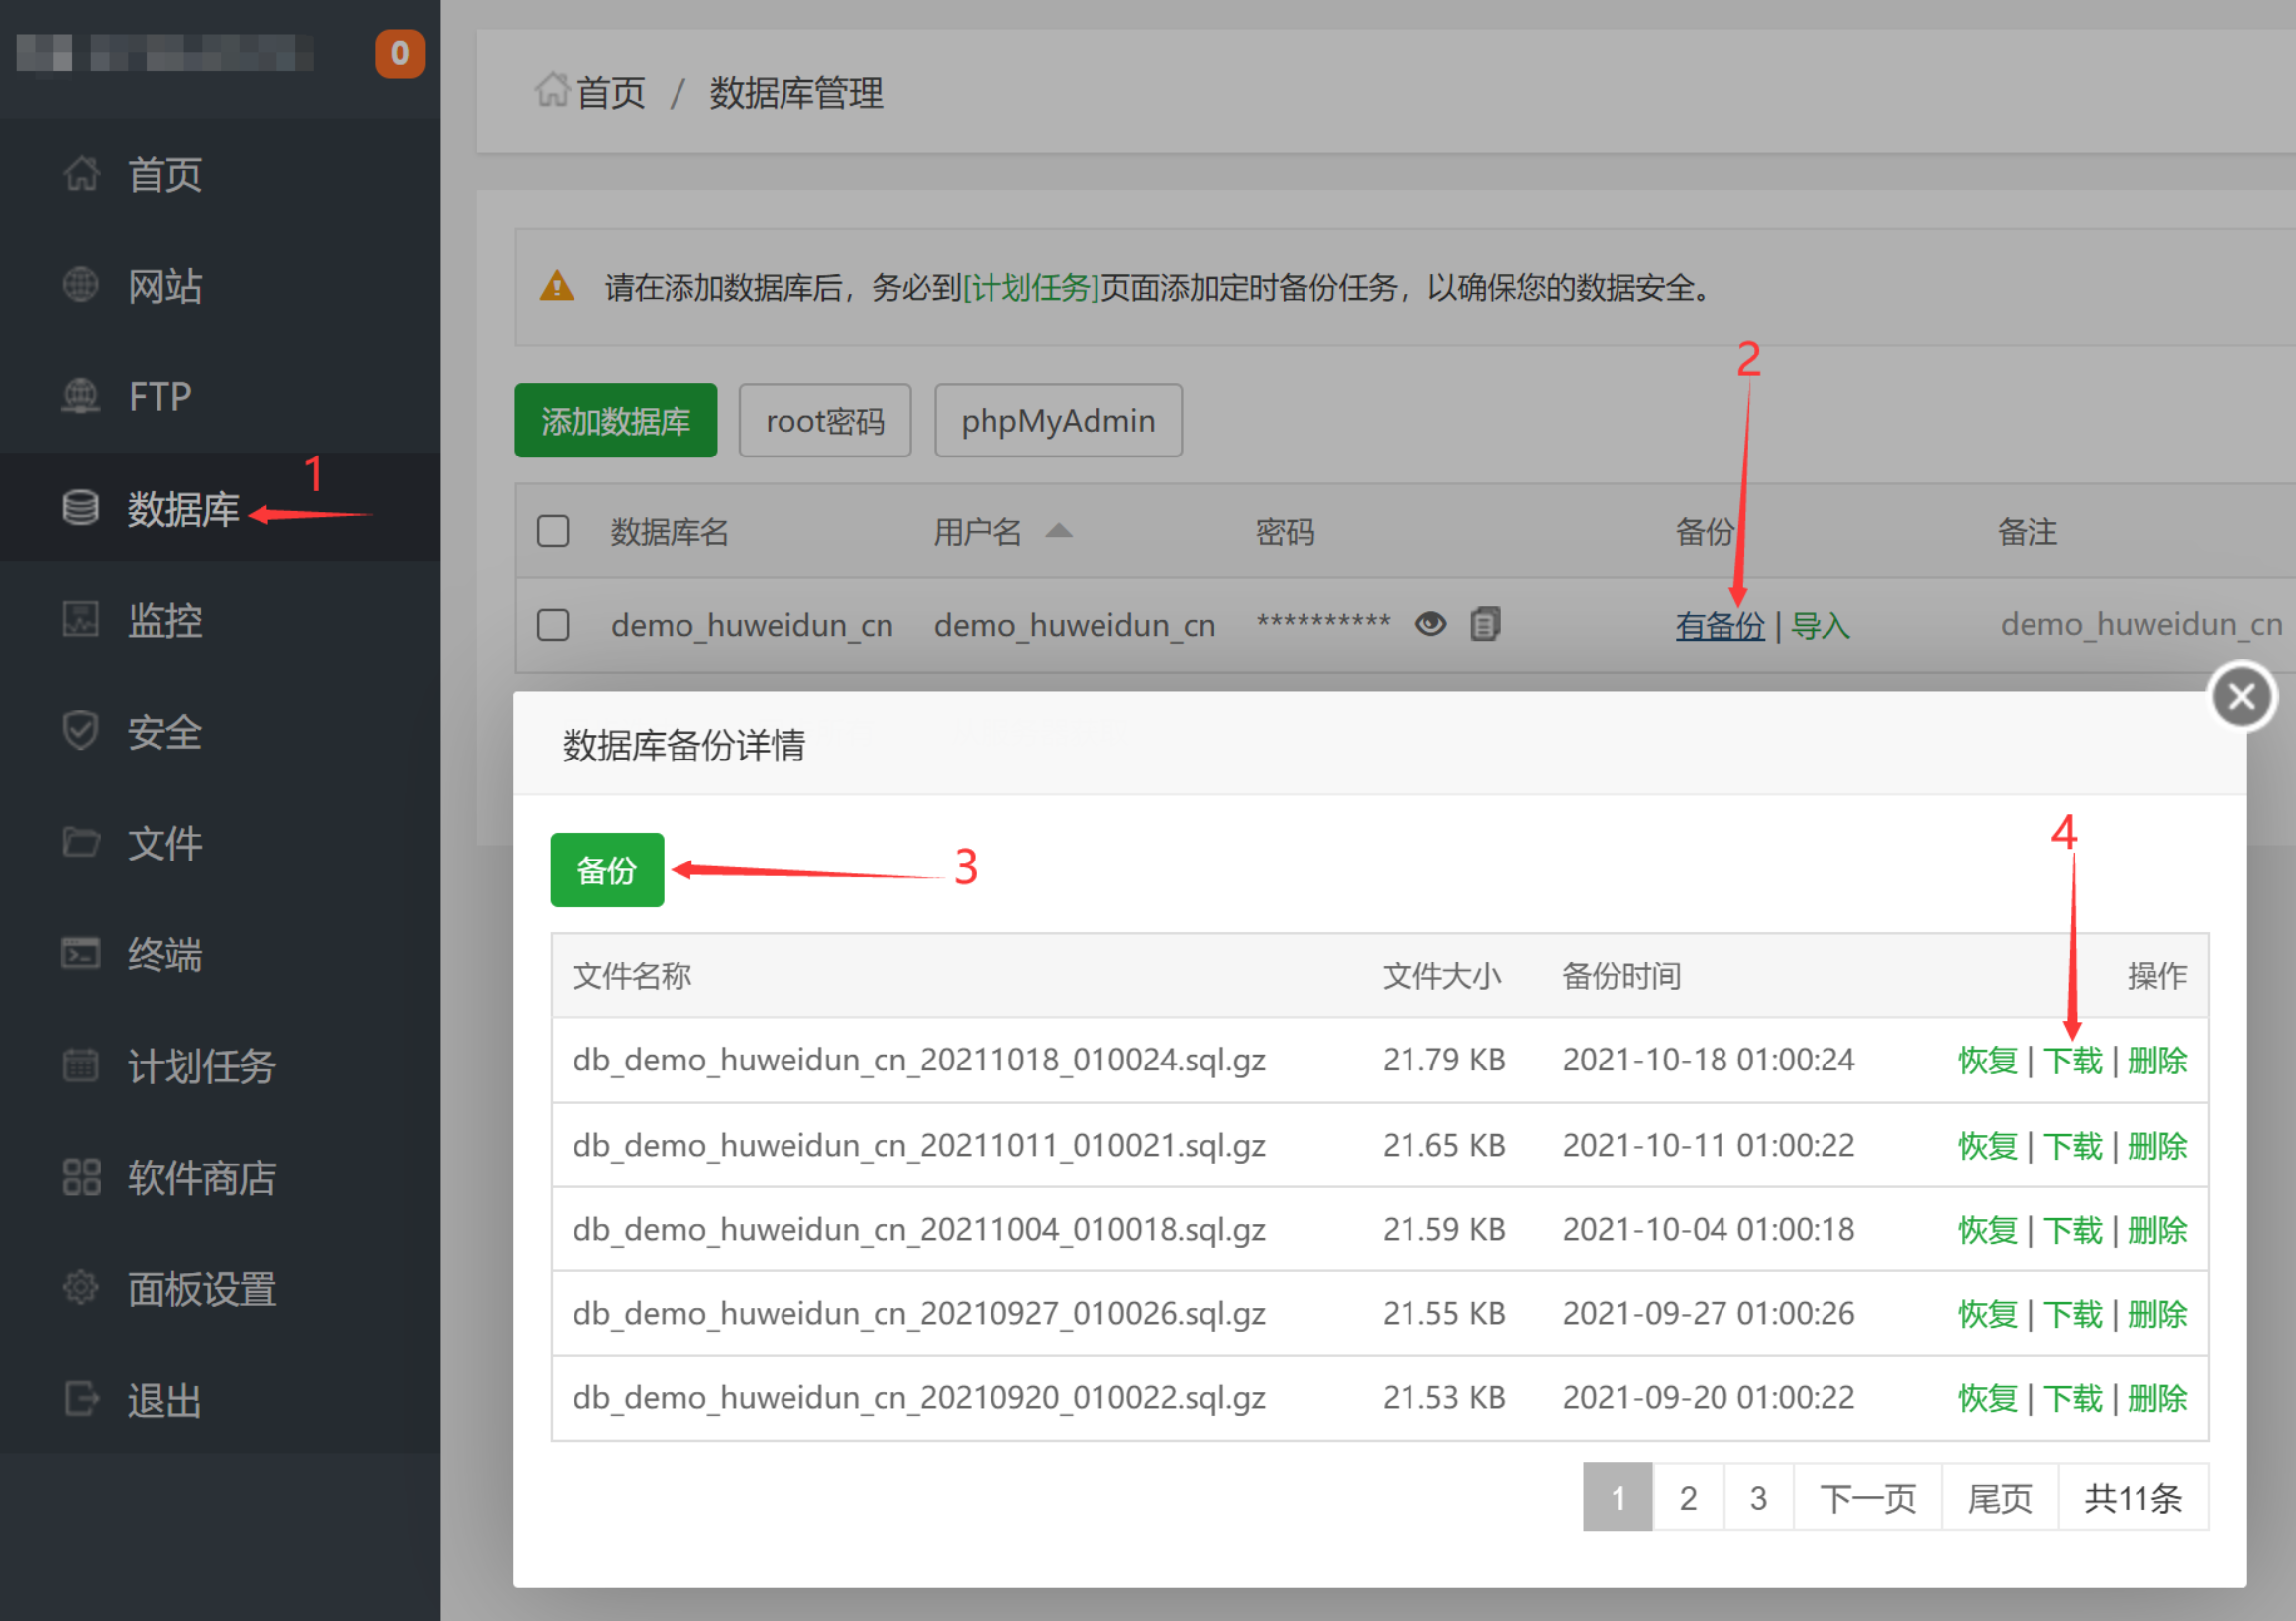
Task: Click the 有备份 link
Action: pyautogui.click(x=1720, y=626)
